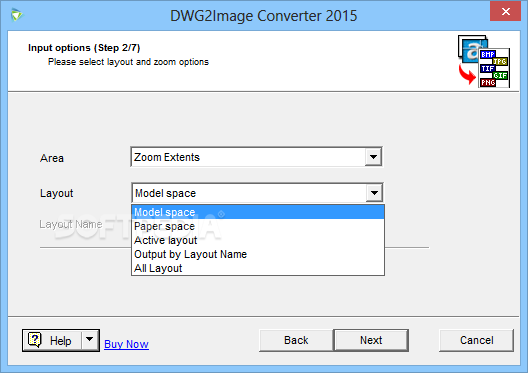The width and height of the screenshot is (528, 373).
Task: Click the disabled Layout Name label
Action: pyautogui.click(x=71, y=224)
